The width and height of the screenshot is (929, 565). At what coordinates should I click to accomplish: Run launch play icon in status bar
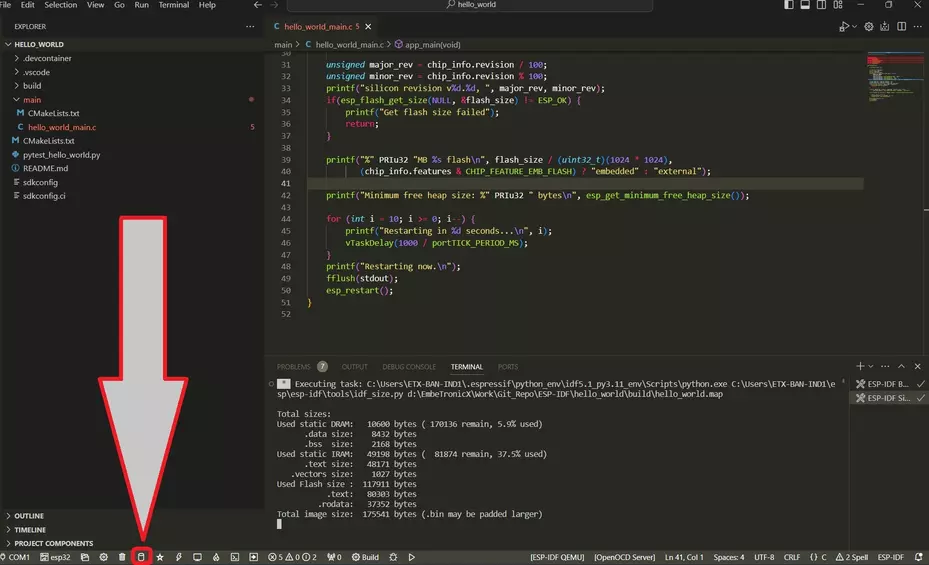click(412, 557)
